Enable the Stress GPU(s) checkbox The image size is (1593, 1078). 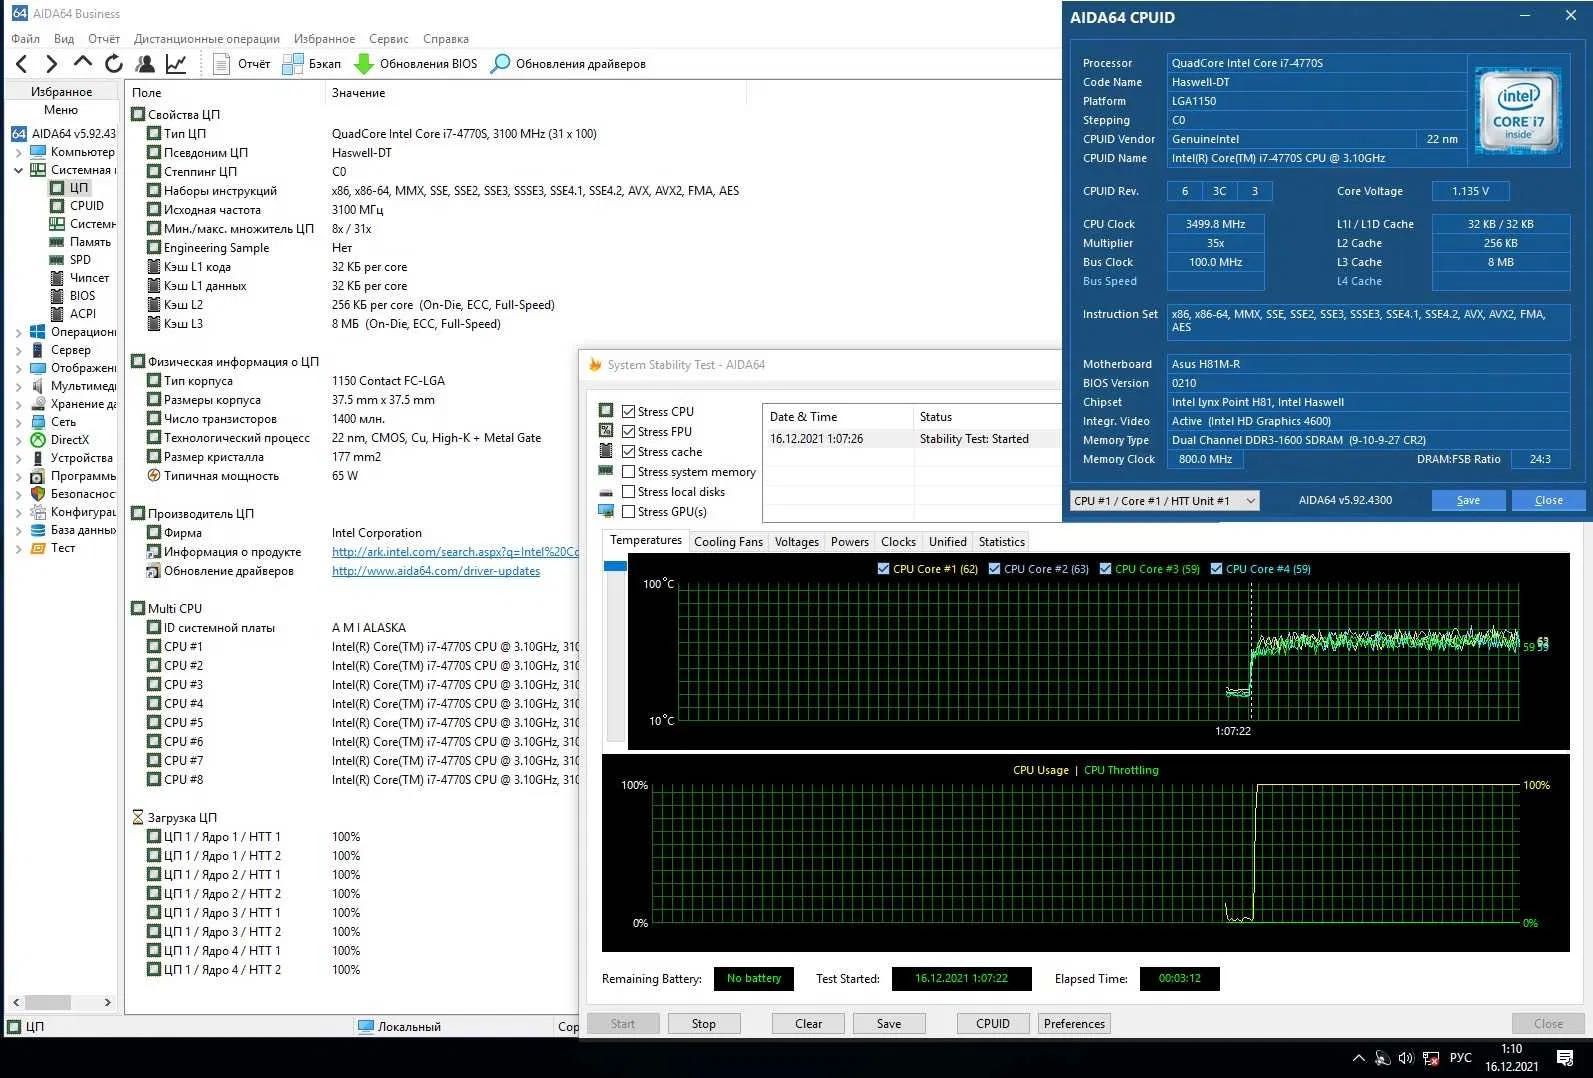coord(629,511)
